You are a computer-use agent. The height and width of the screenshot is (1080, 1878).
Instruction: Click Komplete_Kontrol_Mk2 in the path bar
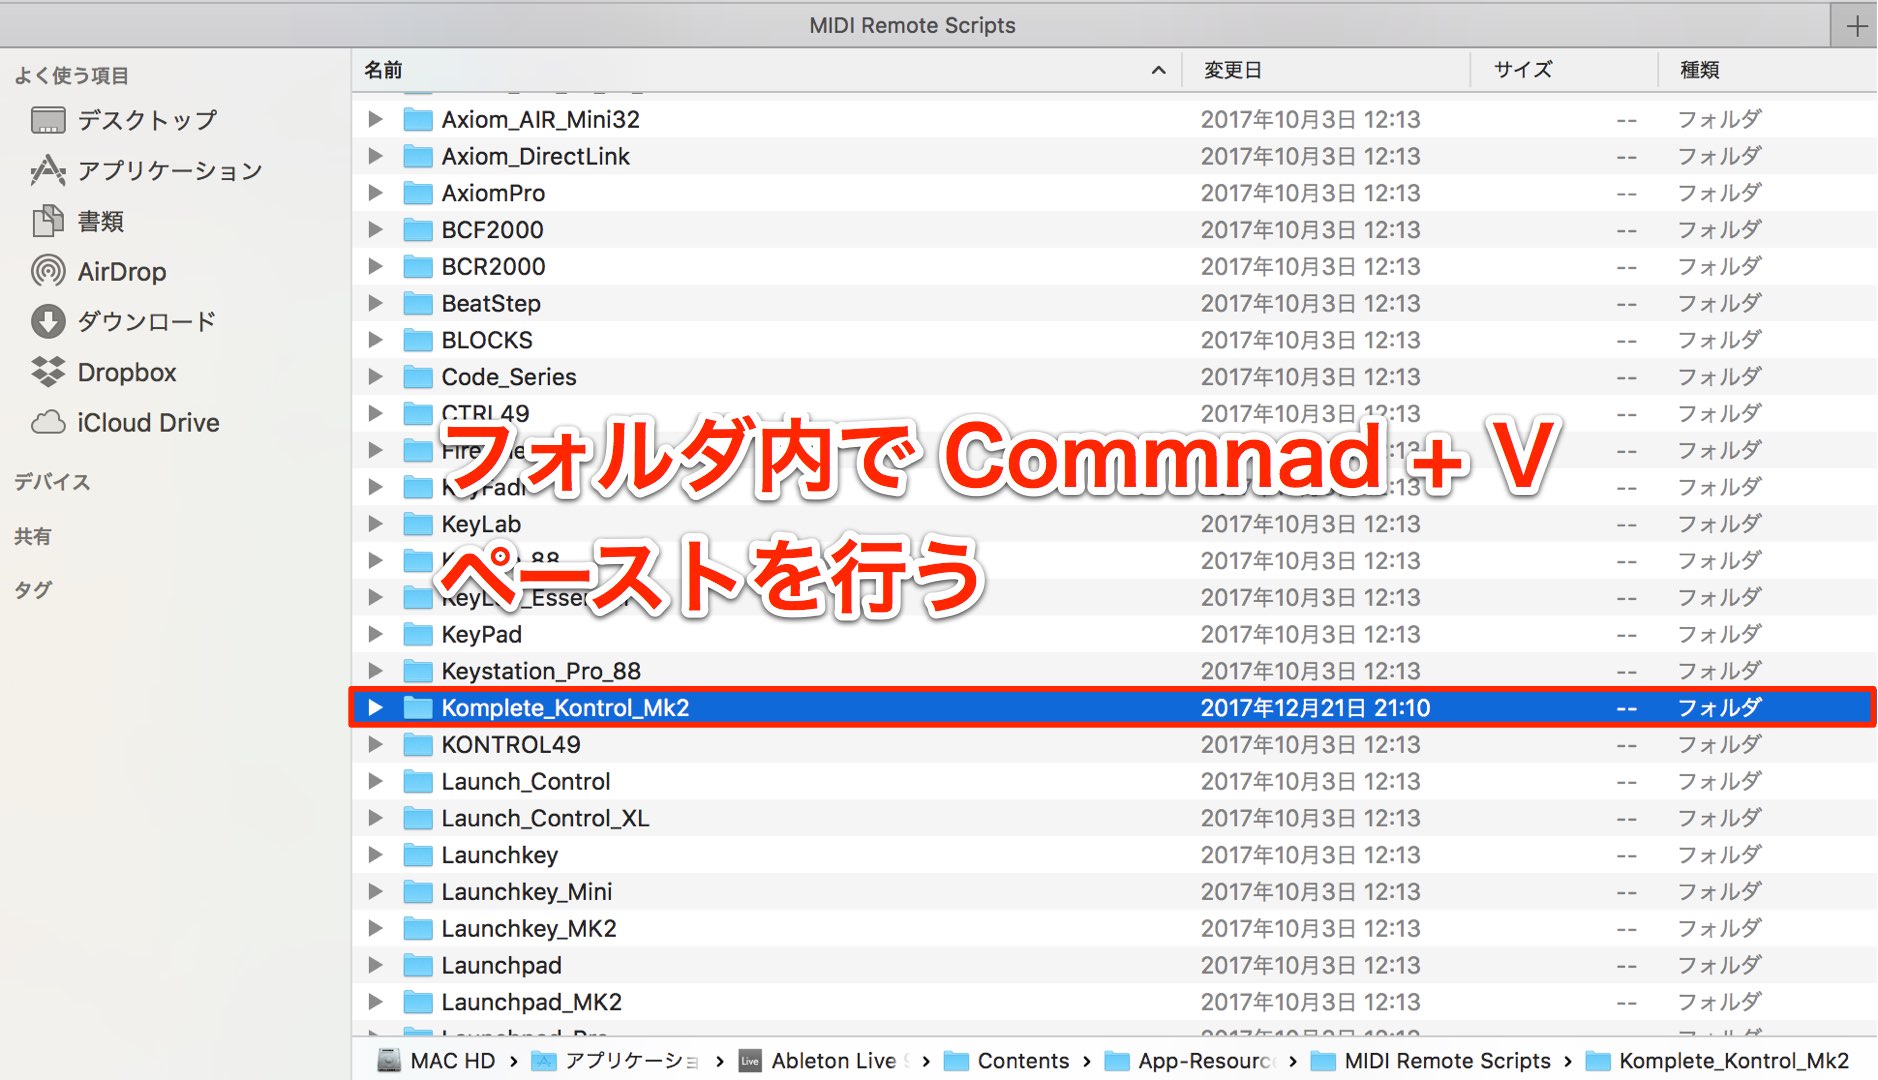1718,1061
